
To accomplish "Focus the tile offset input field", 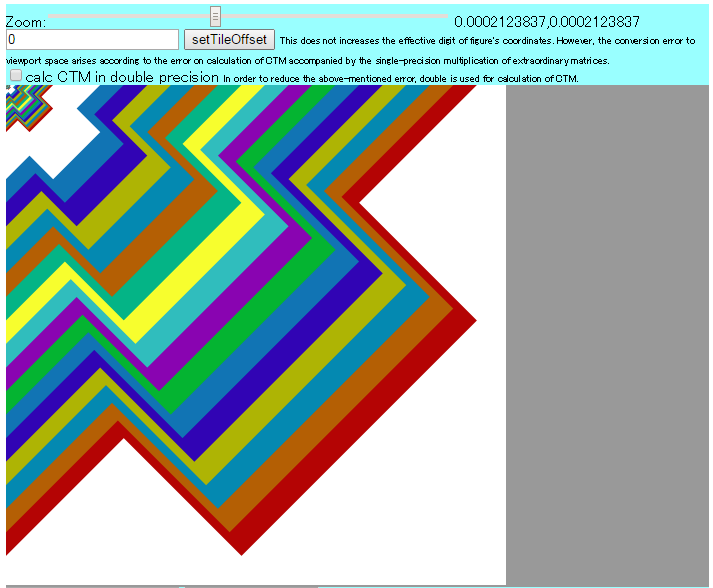I will pos(92,40).
